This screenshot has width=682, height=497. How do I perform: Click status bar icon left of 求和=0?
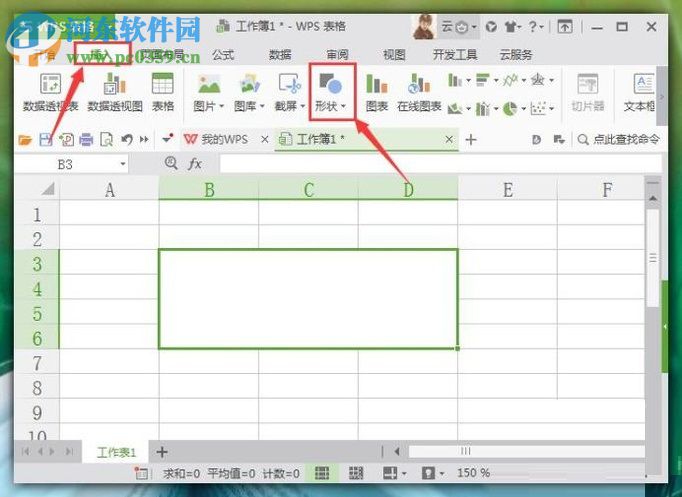click(x=141, y=473)
